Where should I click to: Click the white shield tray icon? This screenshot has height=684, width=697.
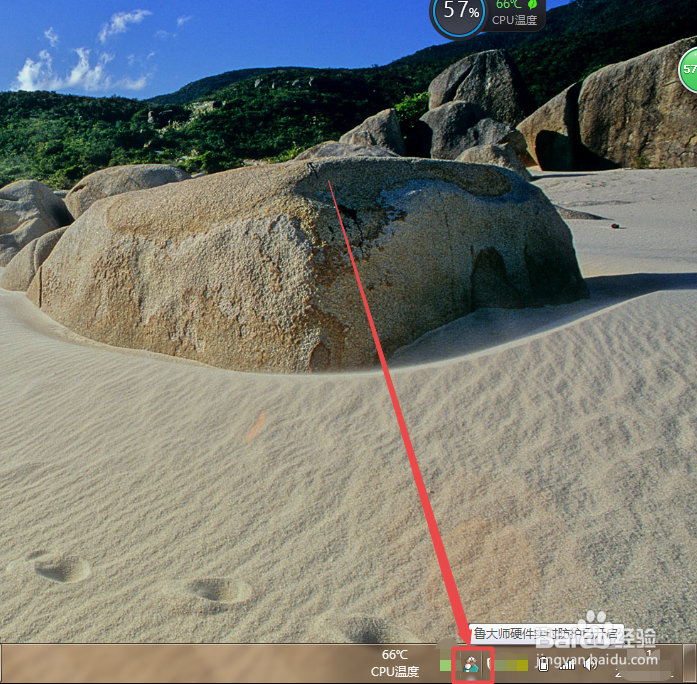pyautogui.click(x=489, y=664)
